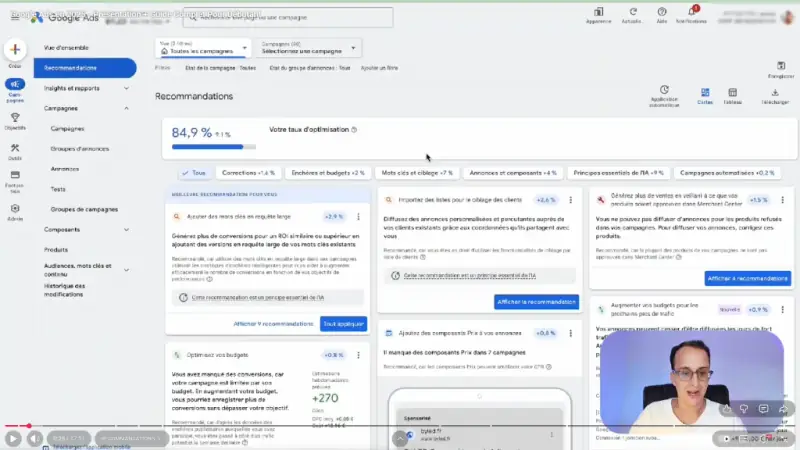Select the Tous filter chip
The height and width of the screenshot is (450, 800).
[194, 173]
